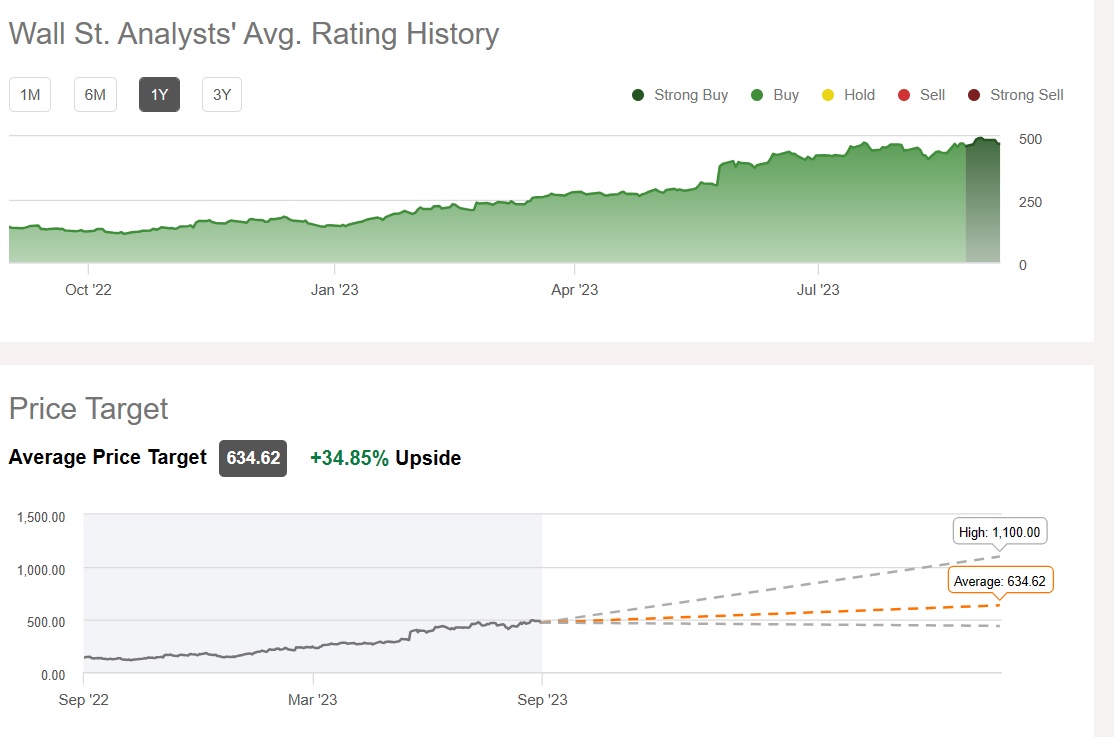Switch to the 3Y range view
The height and width of the screenshot is (737, 1114).
(x=222, y=95)
